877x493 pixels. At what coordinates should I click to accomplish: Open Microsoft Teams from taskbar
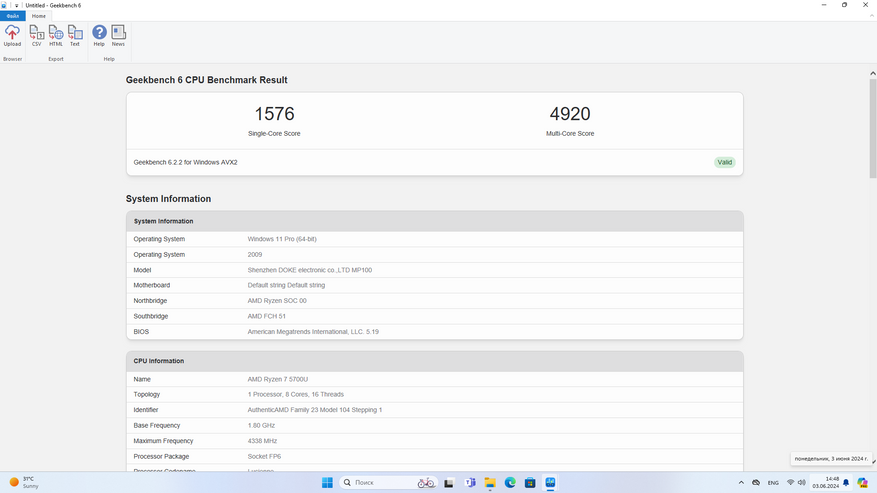470,483
